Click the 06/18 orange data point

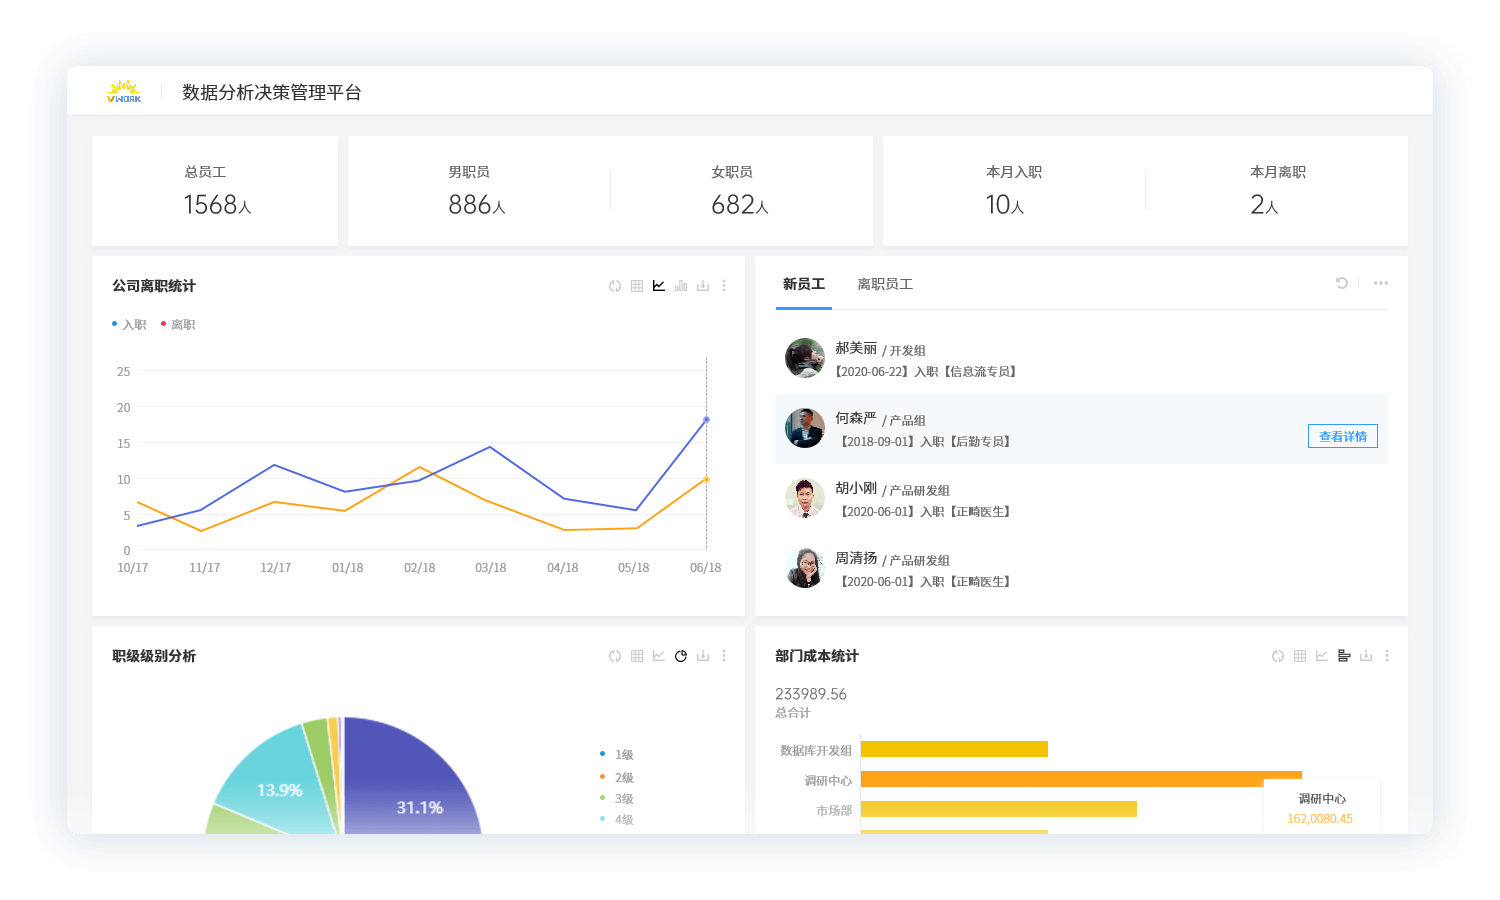click(706, 480)
